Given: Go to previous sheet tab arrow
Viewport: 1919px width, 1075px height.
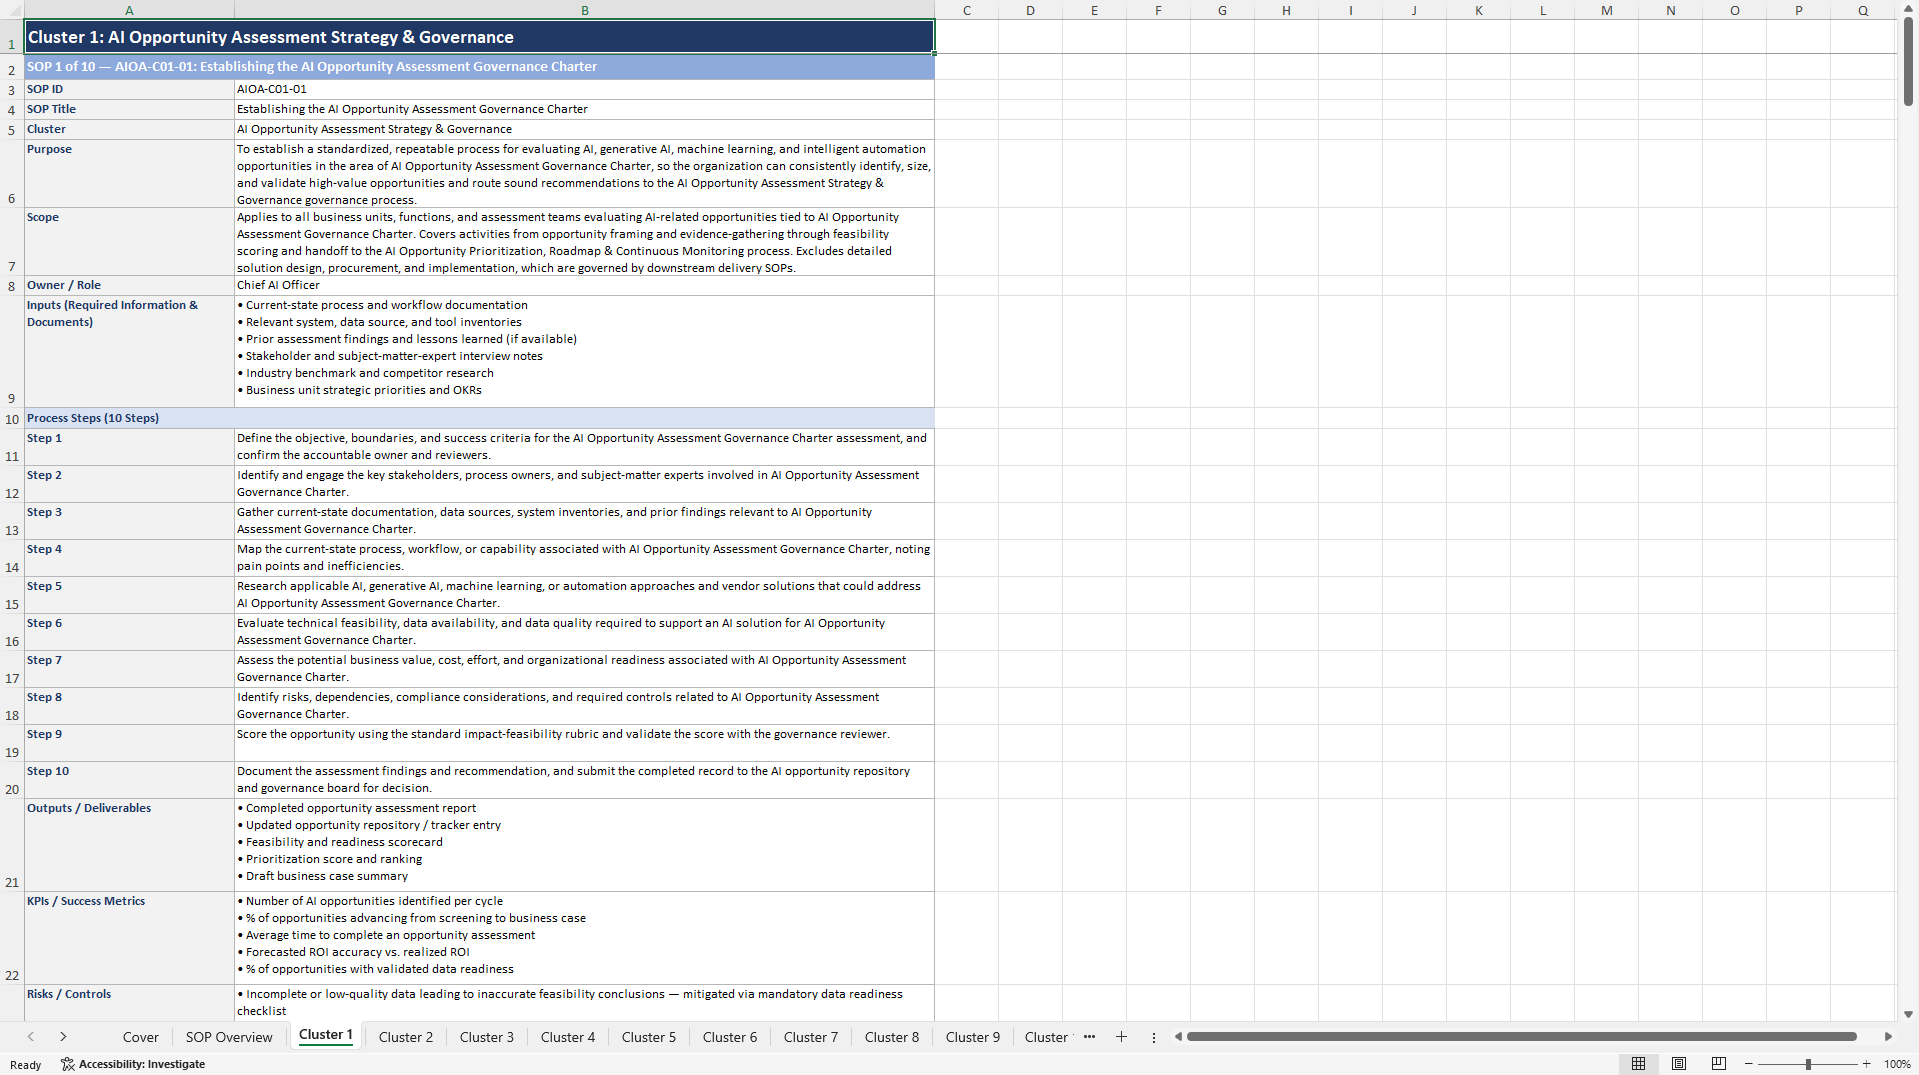Looking at the screenshot, I should pos(31,1037).
